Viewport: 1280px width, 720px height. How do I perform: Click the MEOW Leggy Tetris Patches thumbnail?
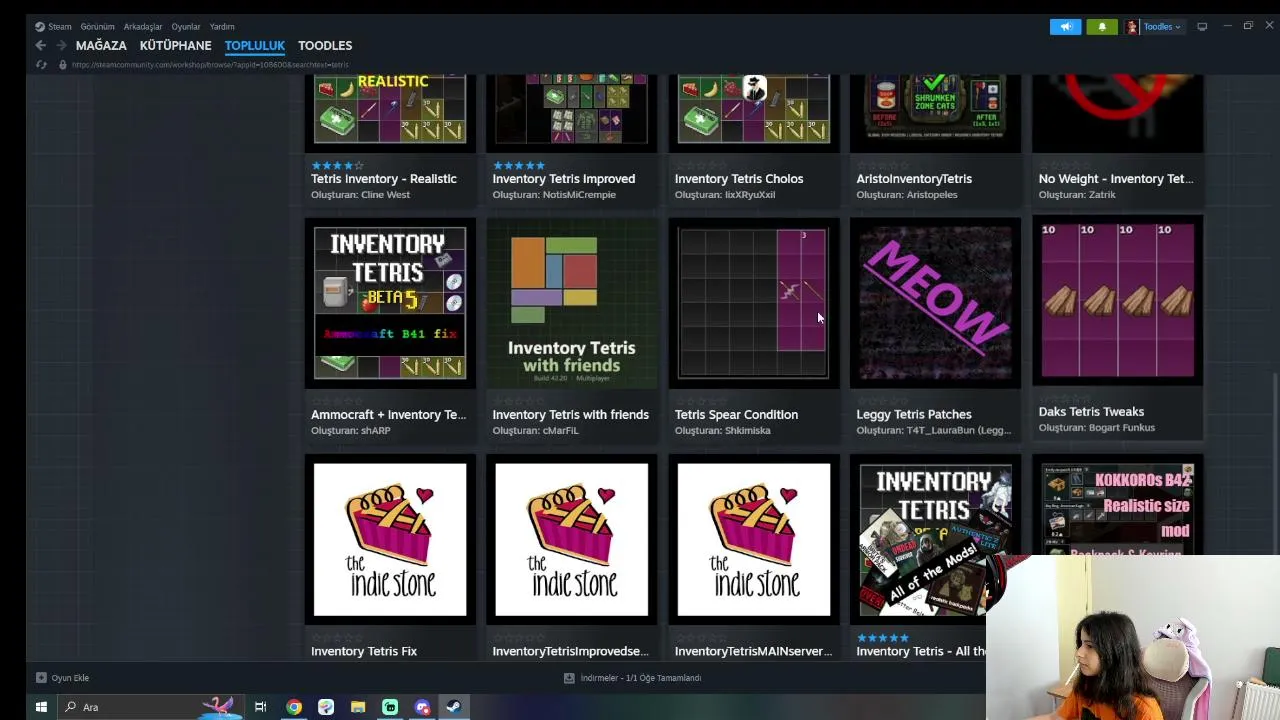935,303
